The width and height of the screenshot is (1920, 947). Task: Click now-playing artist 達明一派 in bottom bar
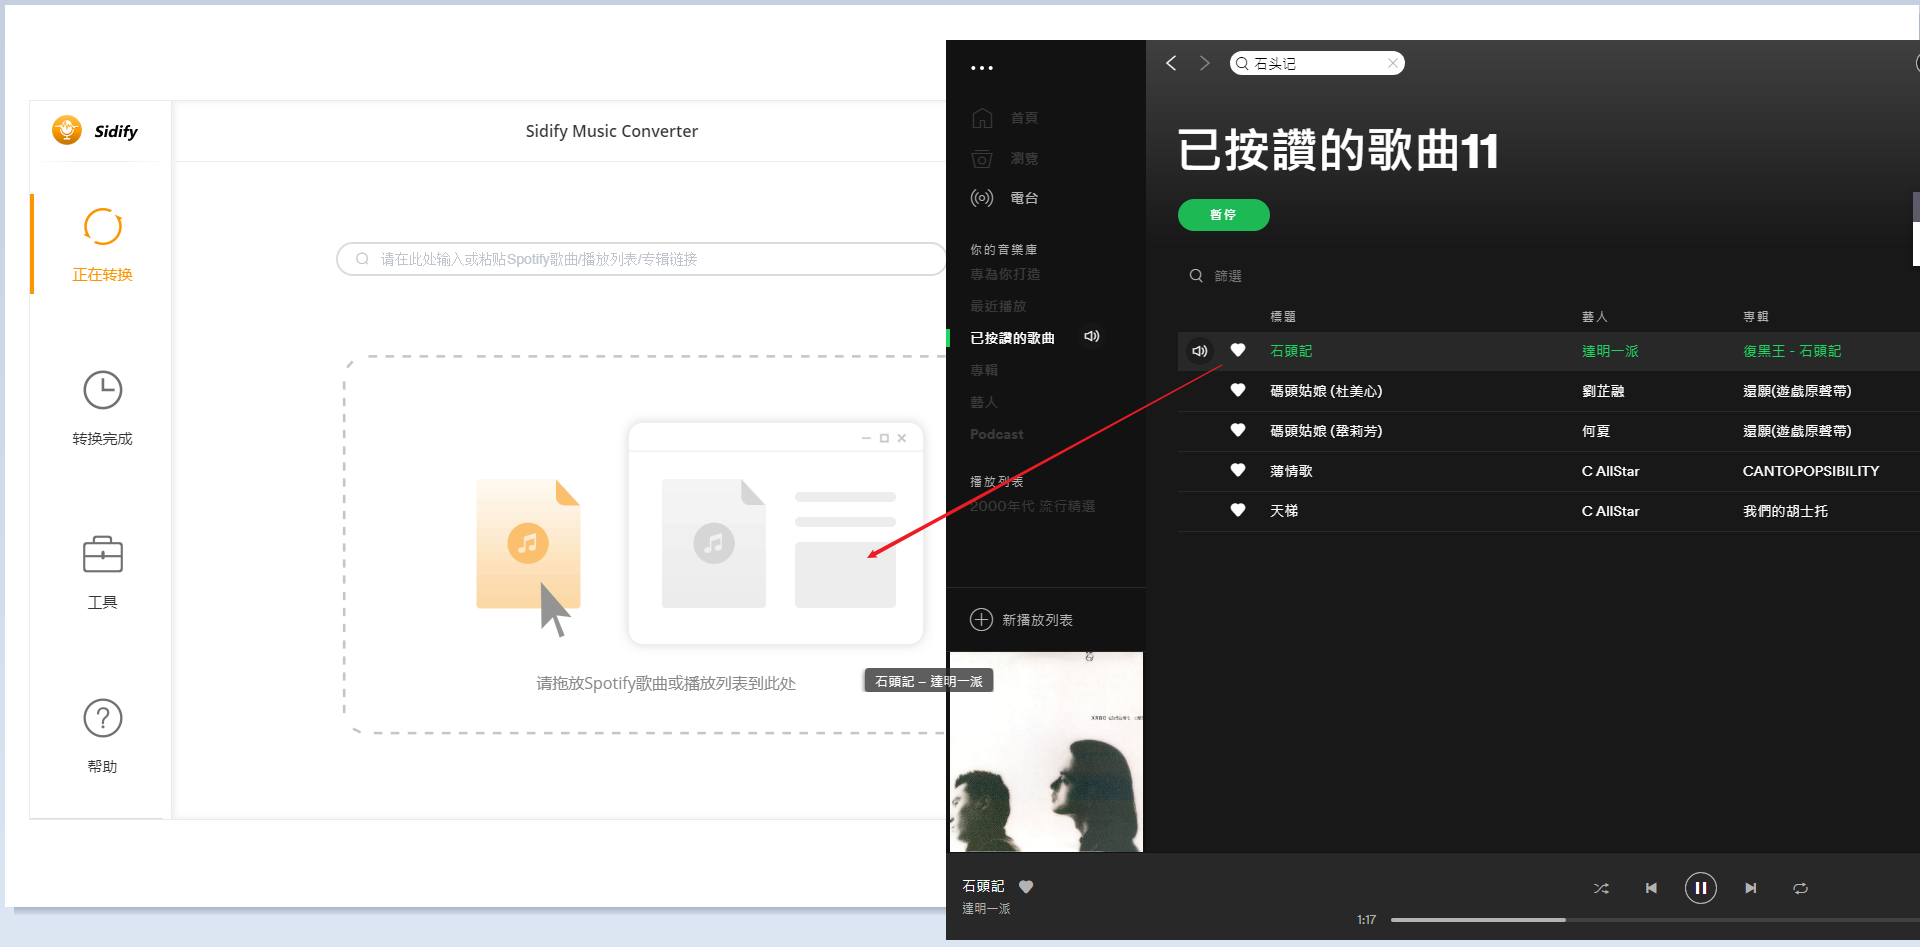(x=986, y=908)
